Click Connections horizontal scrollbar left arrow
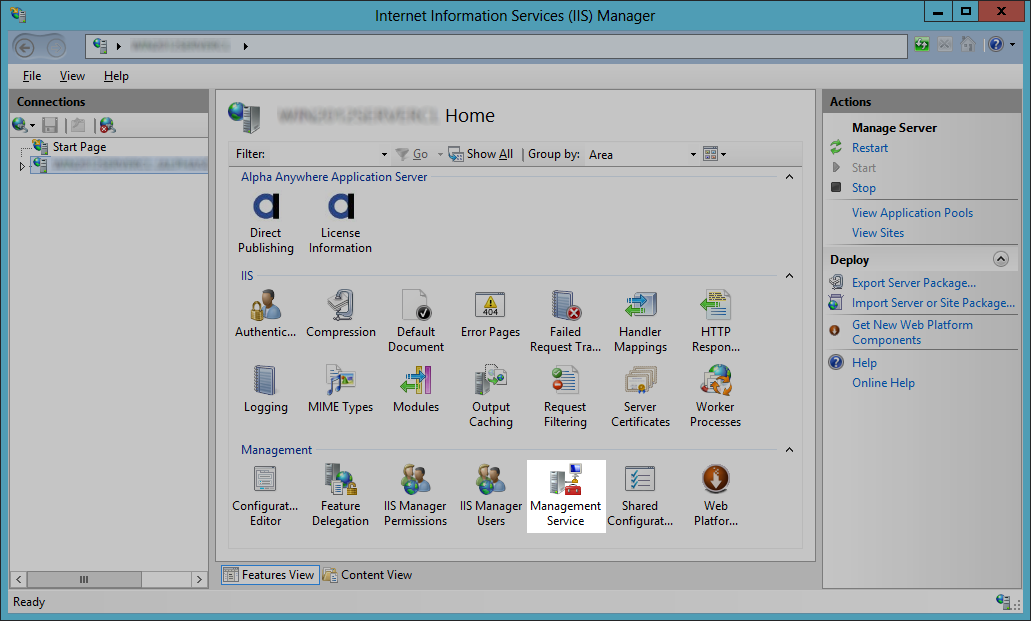 point(18,580)
